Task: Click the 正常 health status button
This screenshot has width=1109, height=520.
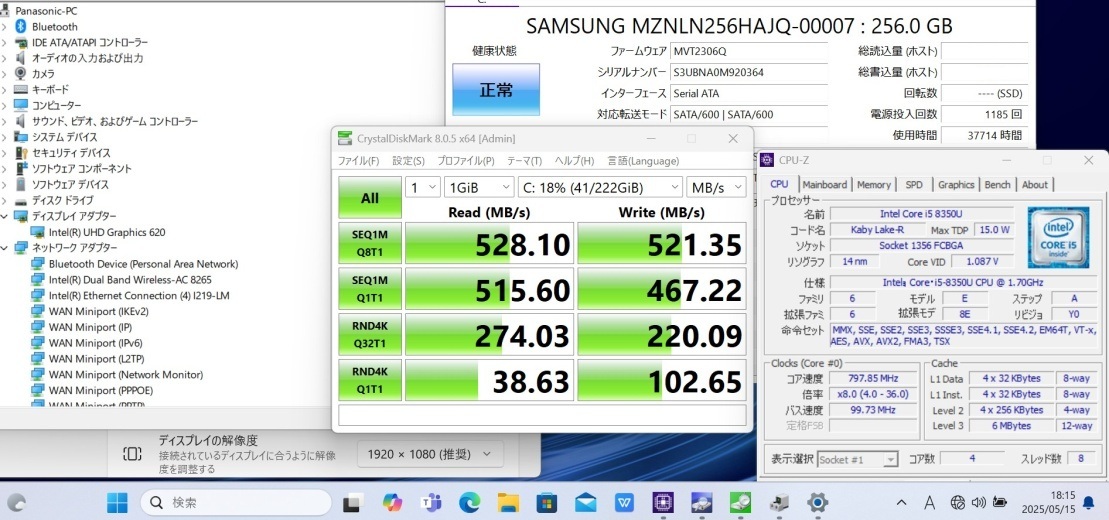Action: tap(496, 90)
